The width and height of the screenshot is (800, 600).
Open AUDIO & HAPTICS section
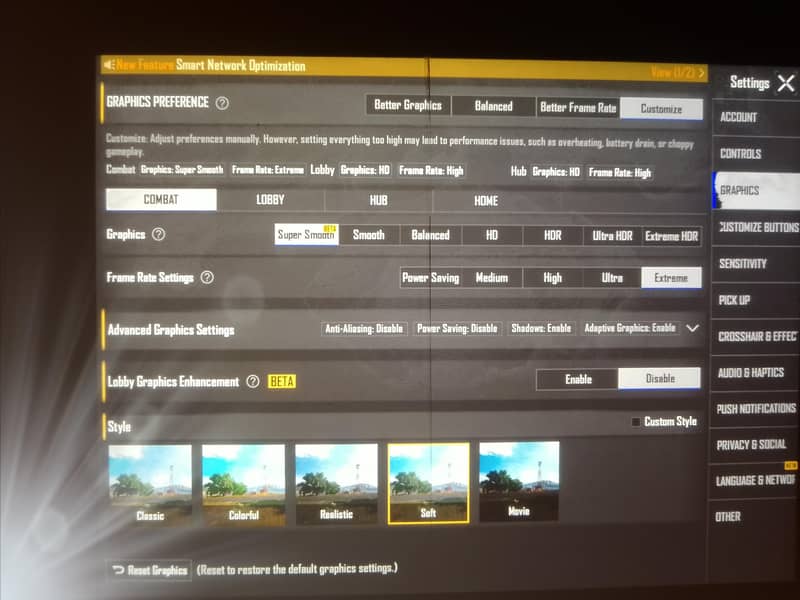[755, 372]
